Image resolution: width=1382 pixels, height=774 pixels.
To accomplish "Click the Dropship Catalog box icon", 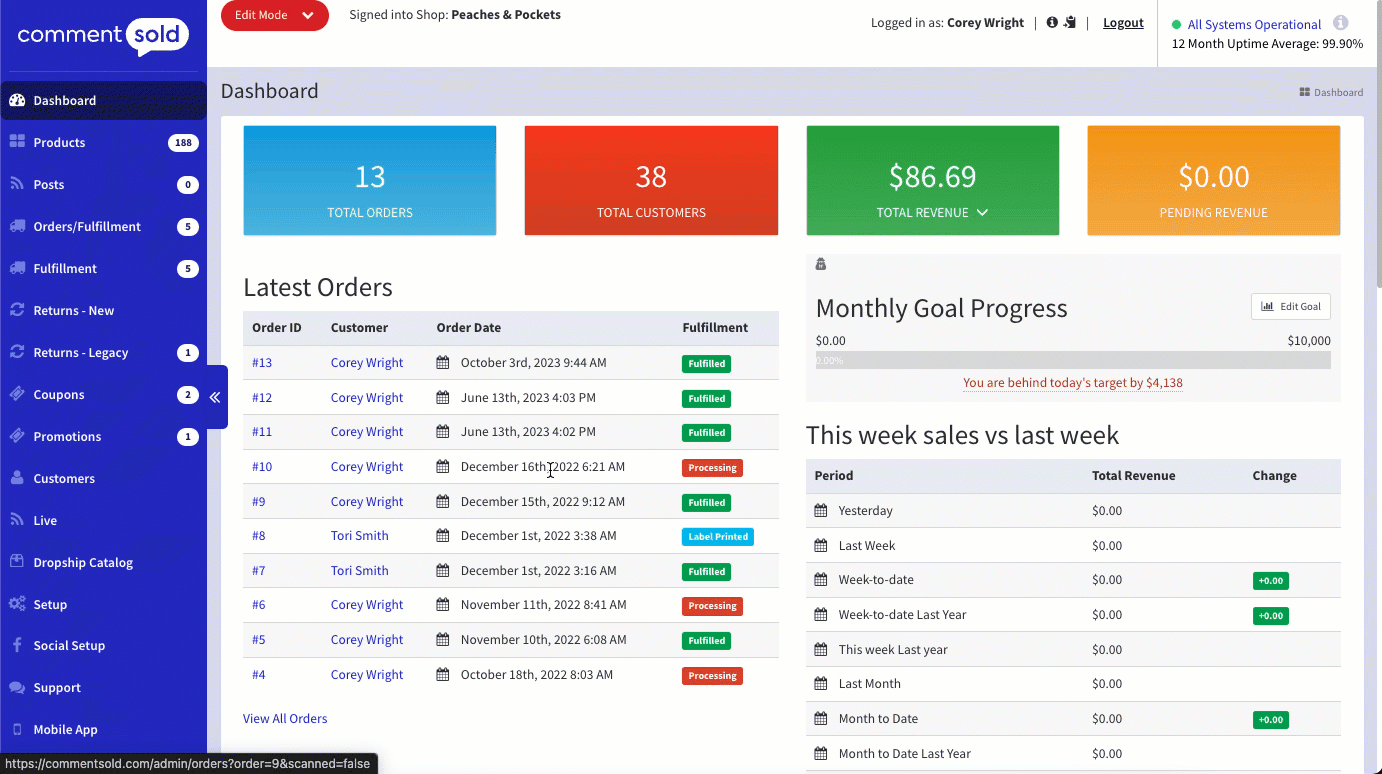I will (17, 562).
